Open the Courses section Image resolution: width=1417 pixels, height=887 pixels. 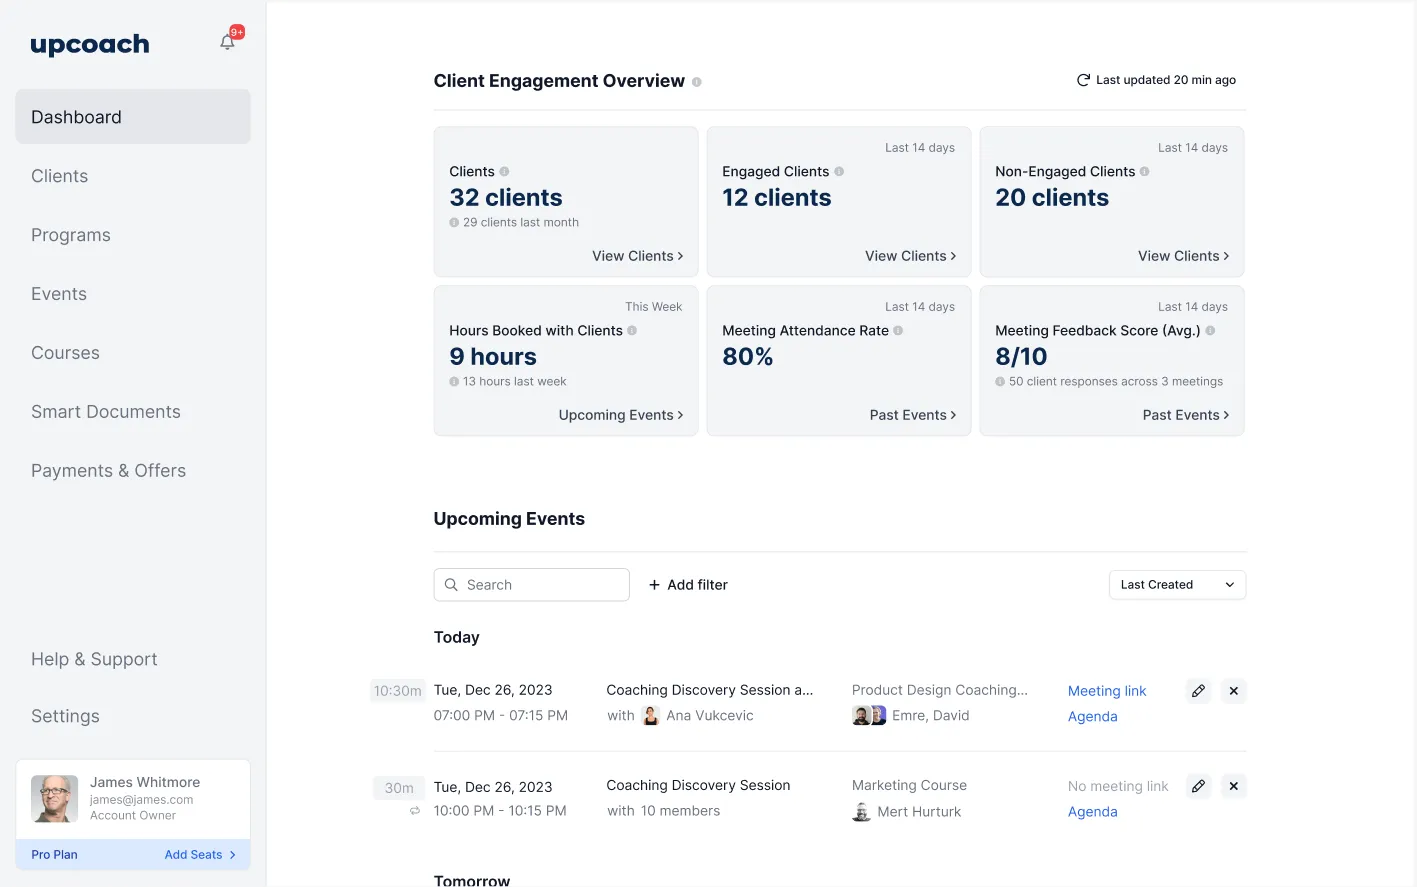tap(65, 352)
